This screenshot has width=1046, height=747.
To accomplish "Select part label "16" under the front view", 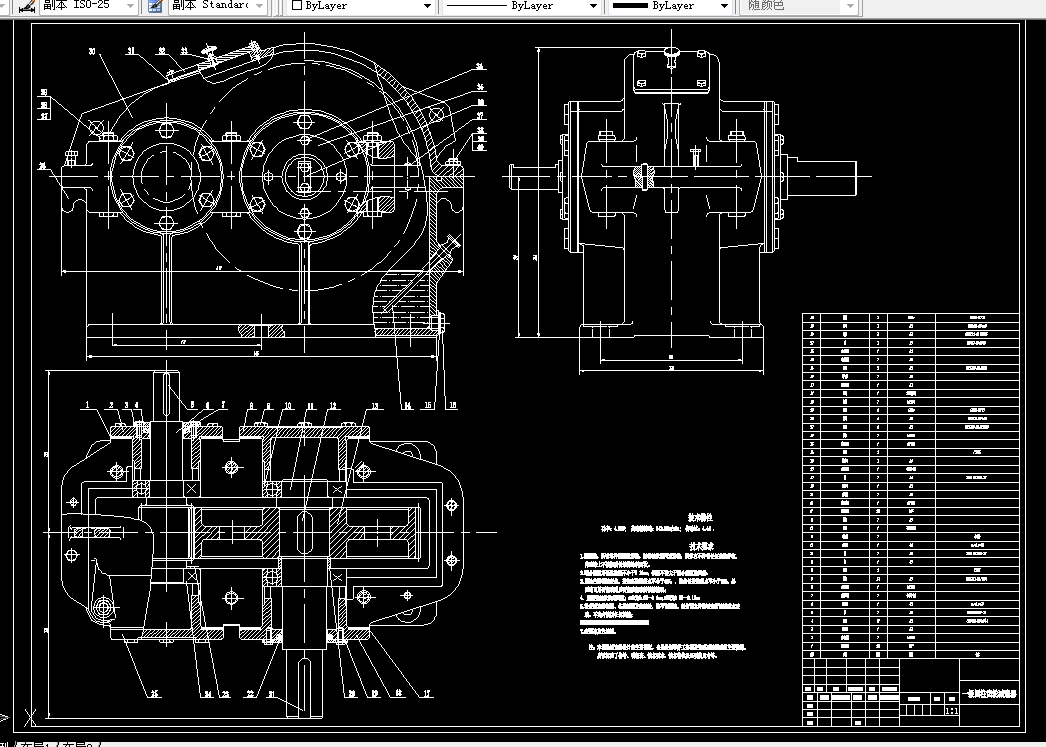I will 452,405.
